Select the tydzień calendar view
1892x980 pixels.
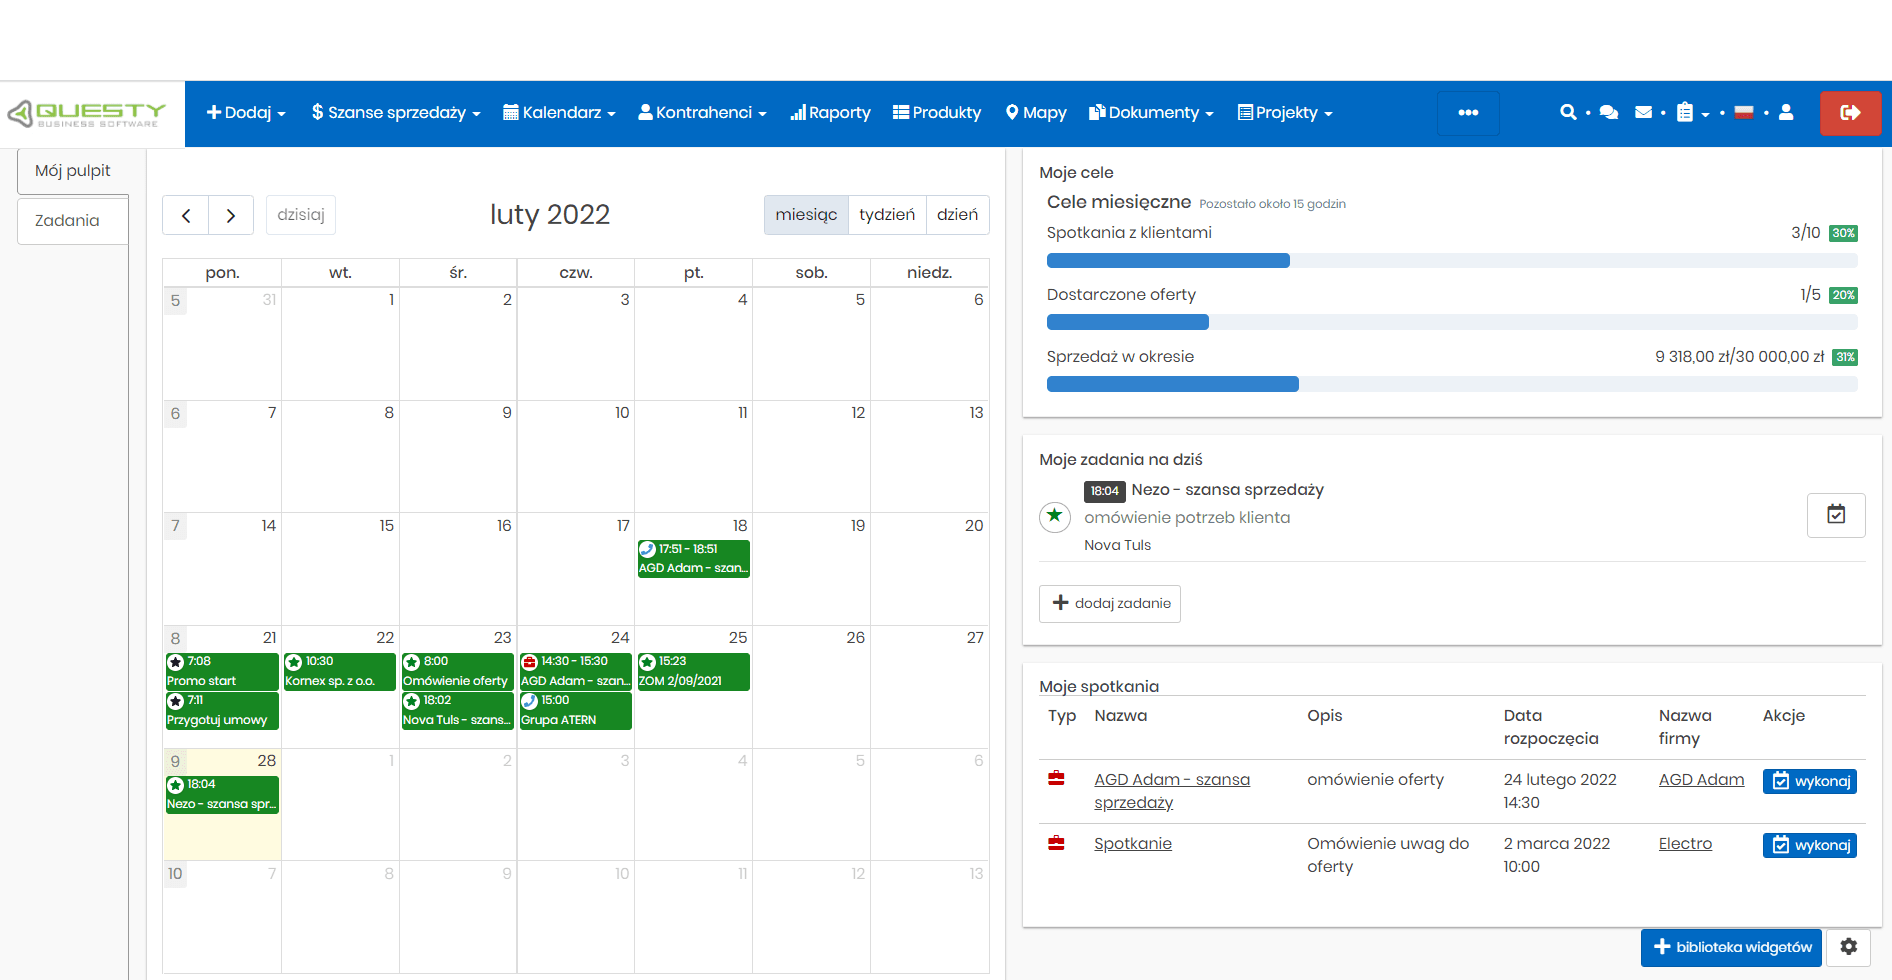tap(887, 215)
